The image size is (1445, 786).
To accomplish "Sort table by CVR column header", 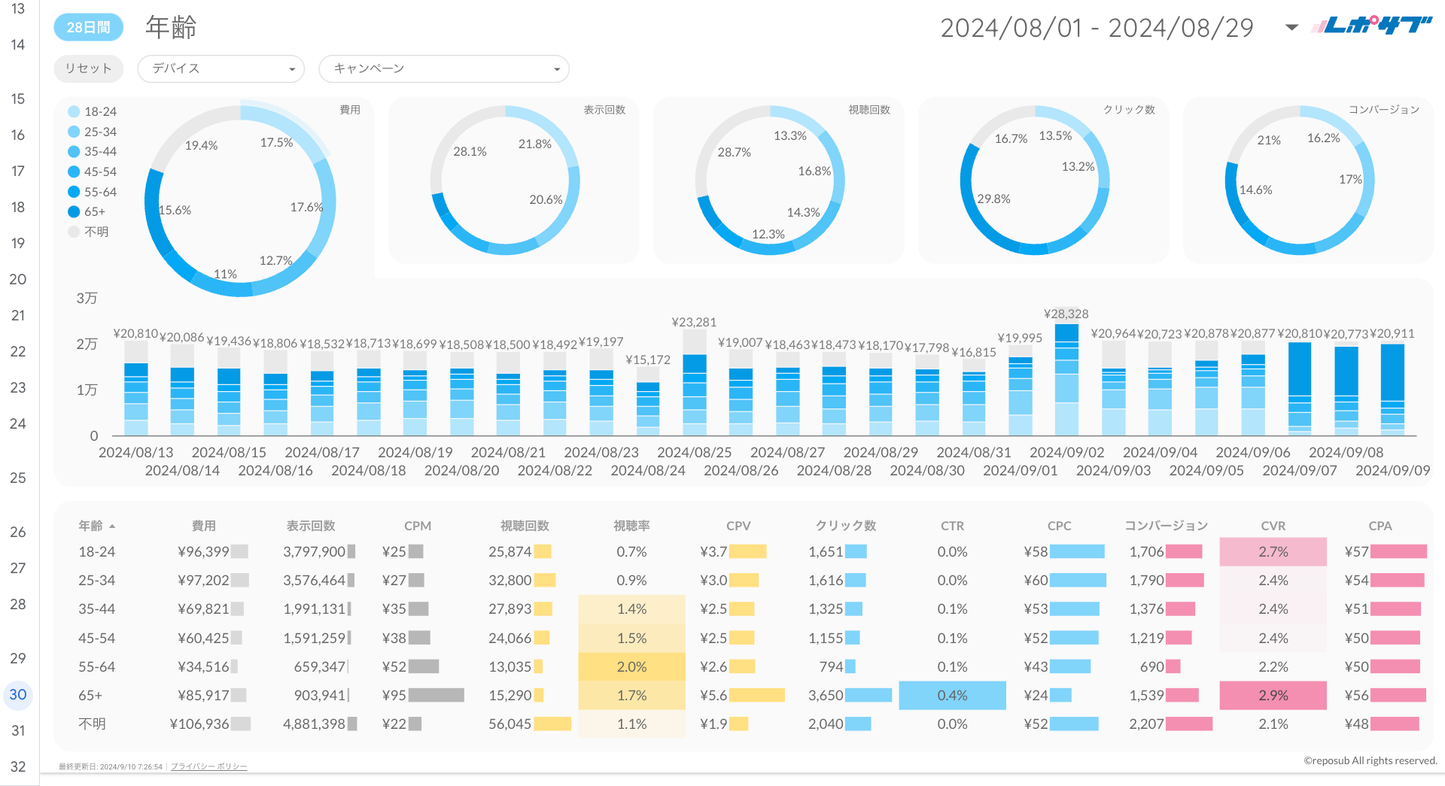I will (x=1273, y=525).
